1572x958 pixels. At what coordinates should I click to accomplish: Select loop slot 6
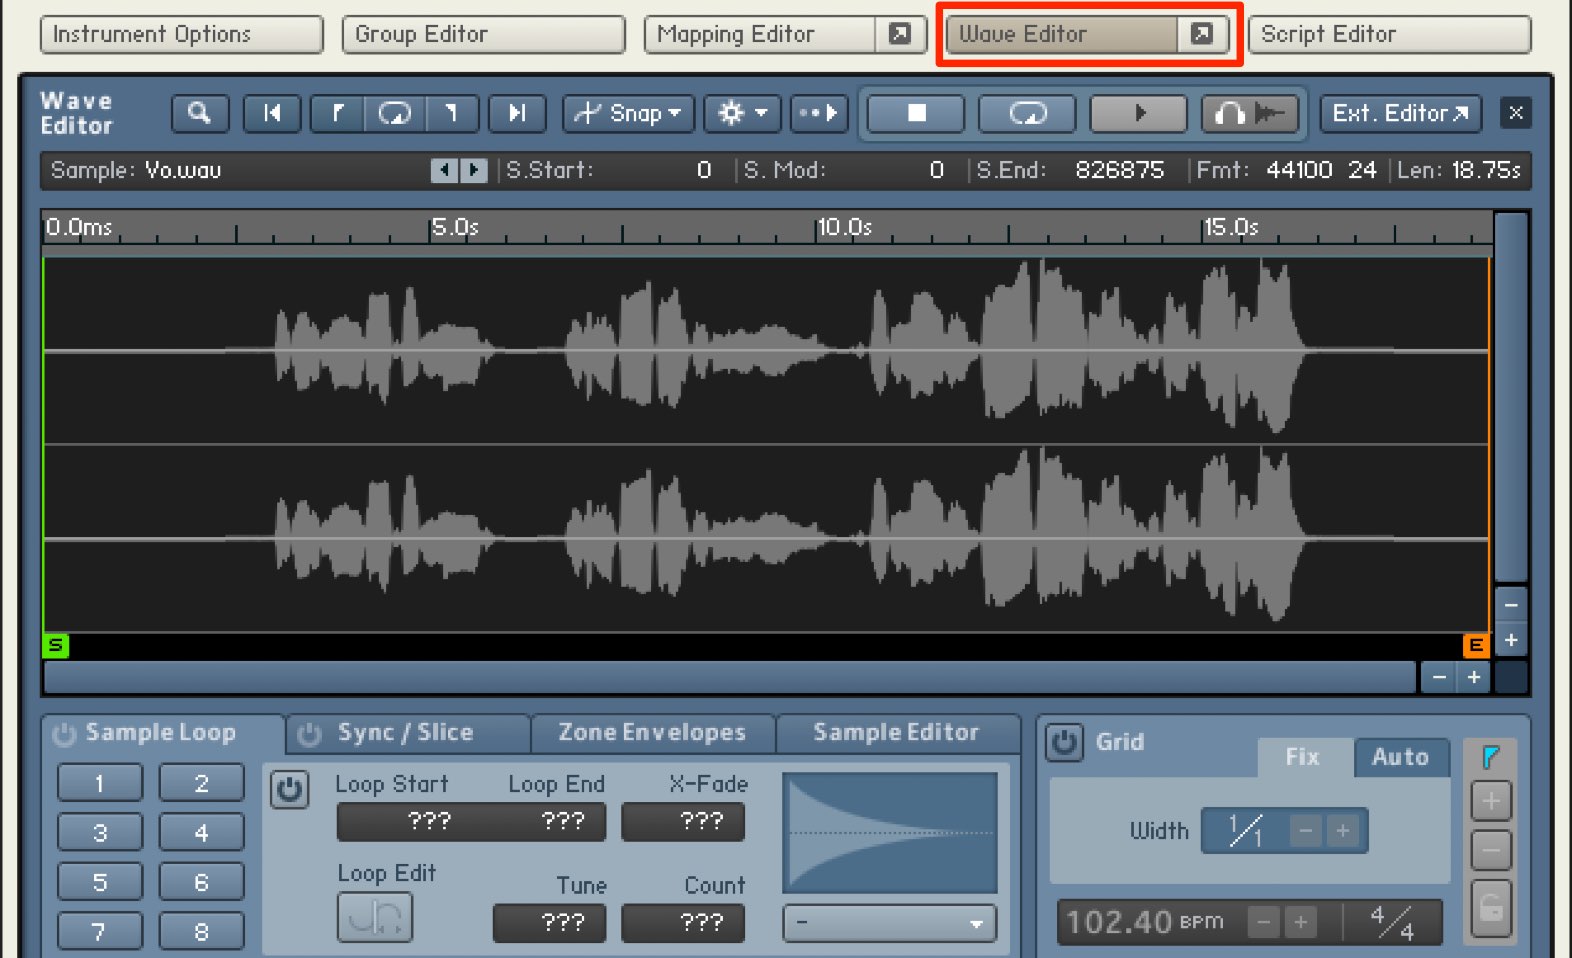(x=201, y=882)
